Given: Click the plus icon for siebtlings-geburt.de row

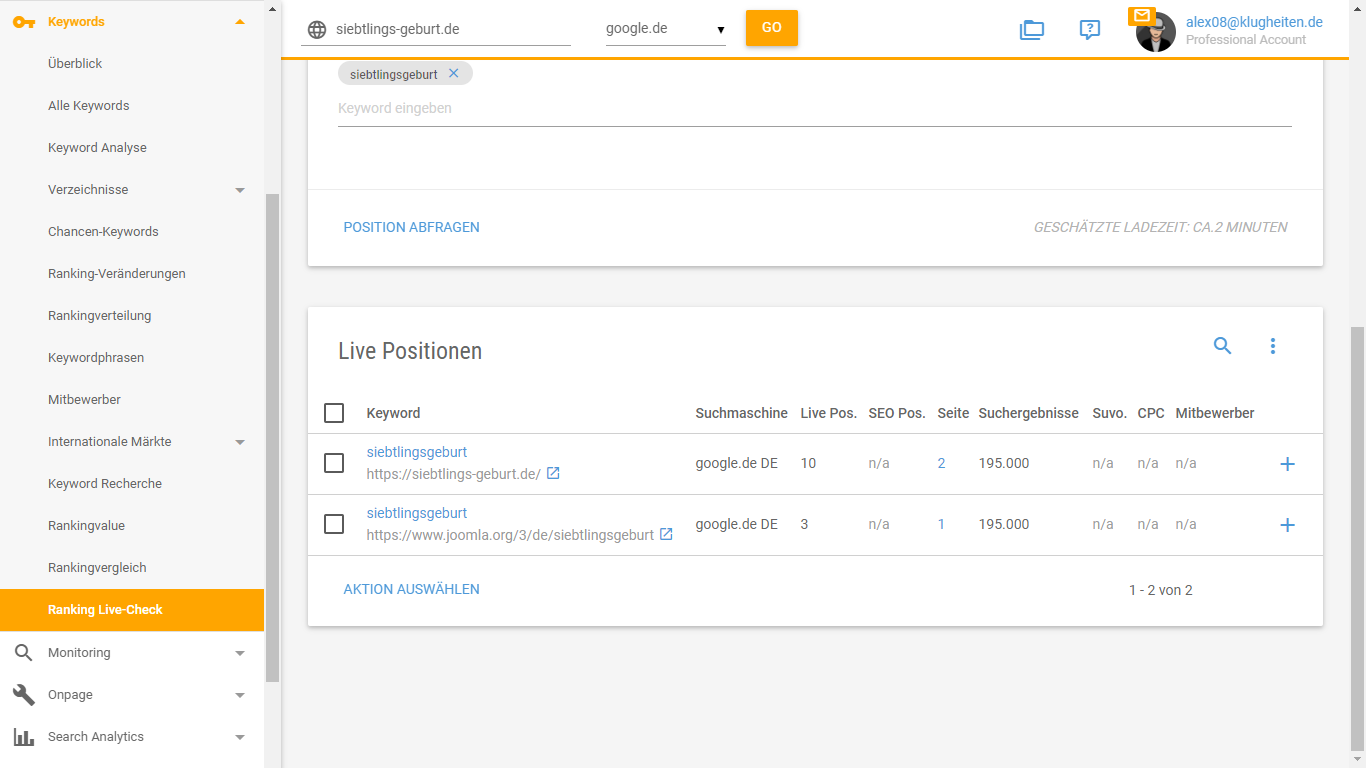Looking at the screenshot, I should click(1287, 464).
